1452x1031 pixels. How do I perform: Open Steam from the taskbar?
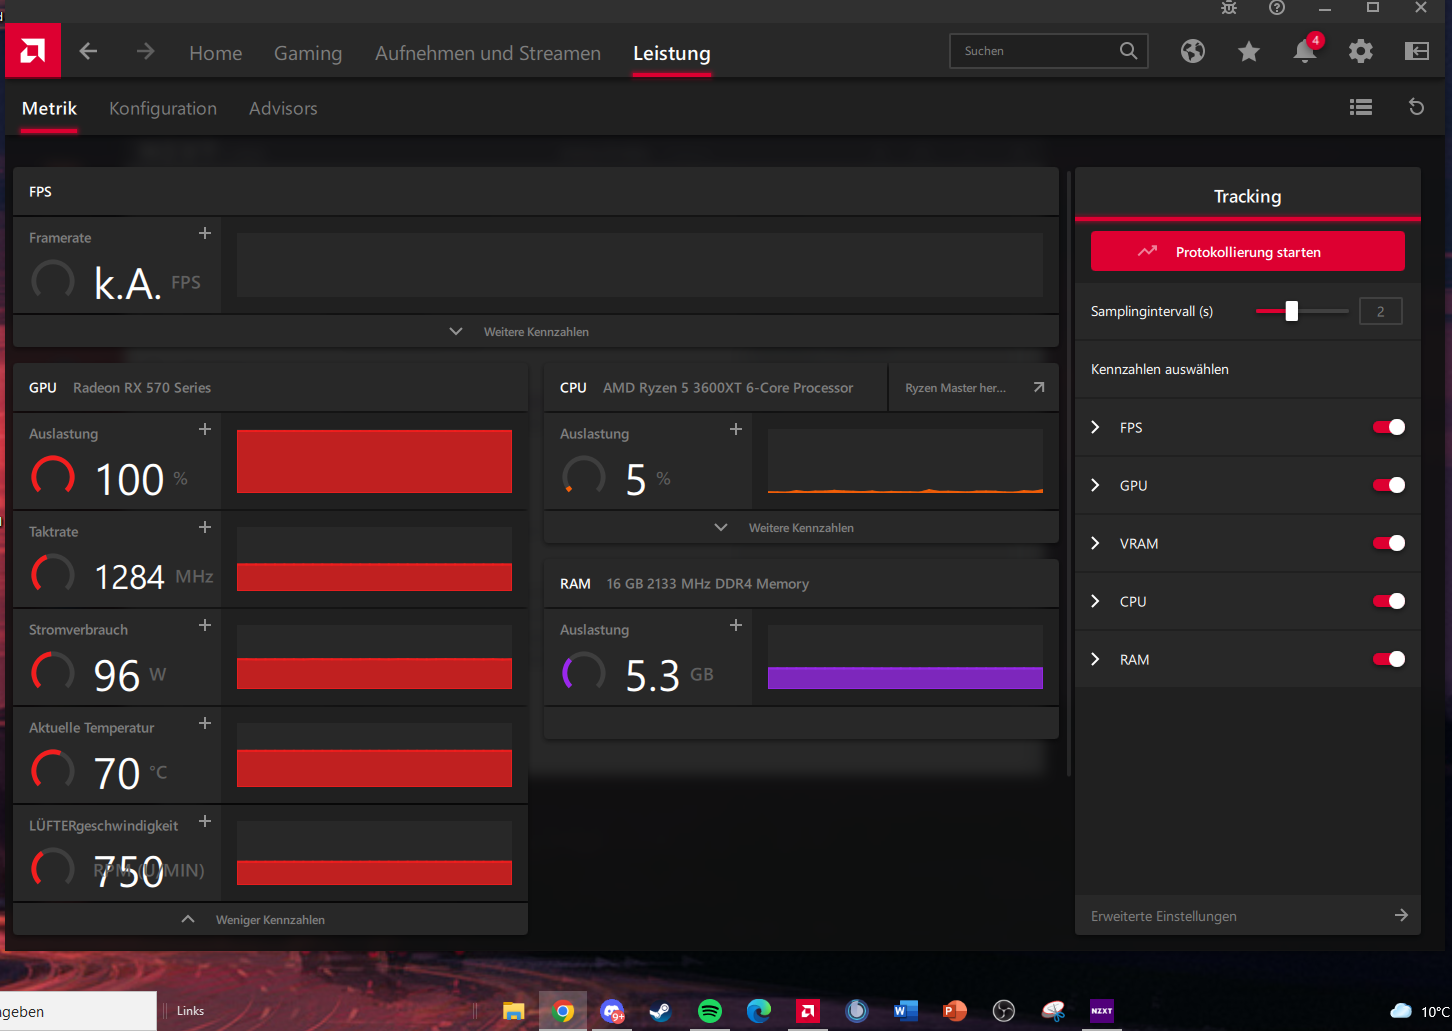pos(661,1011)
